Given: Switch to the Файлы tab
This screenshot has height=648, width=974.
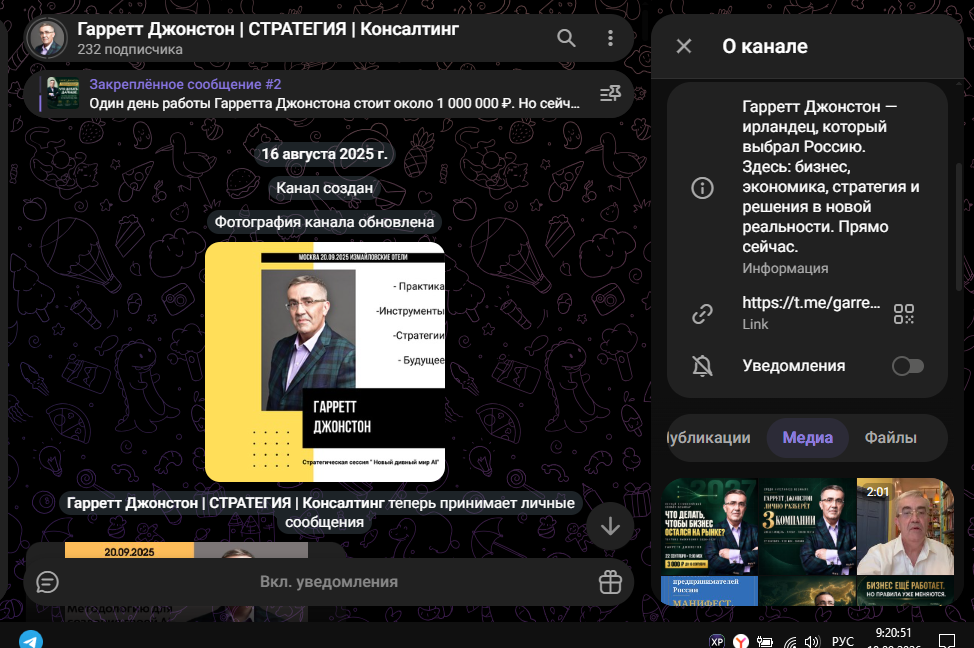Looking at the screenshot, I should point(890,438).
